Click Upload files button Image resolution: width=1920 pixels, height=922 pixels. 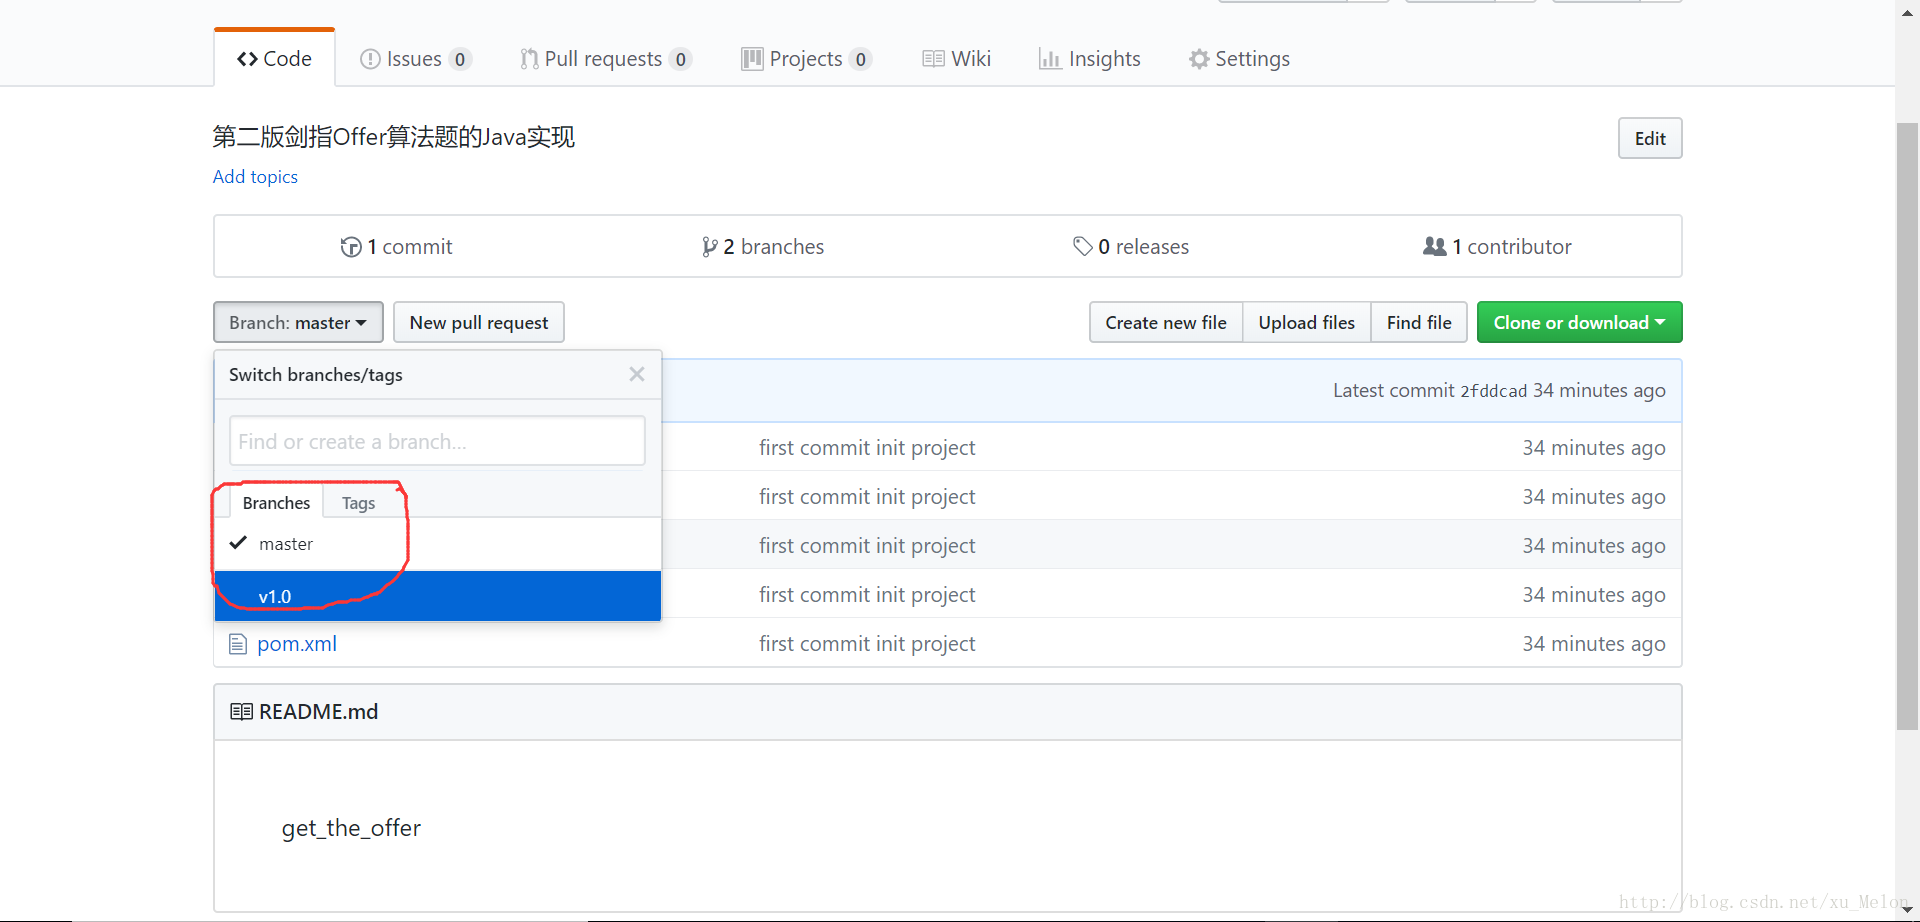pos(1306,322)
